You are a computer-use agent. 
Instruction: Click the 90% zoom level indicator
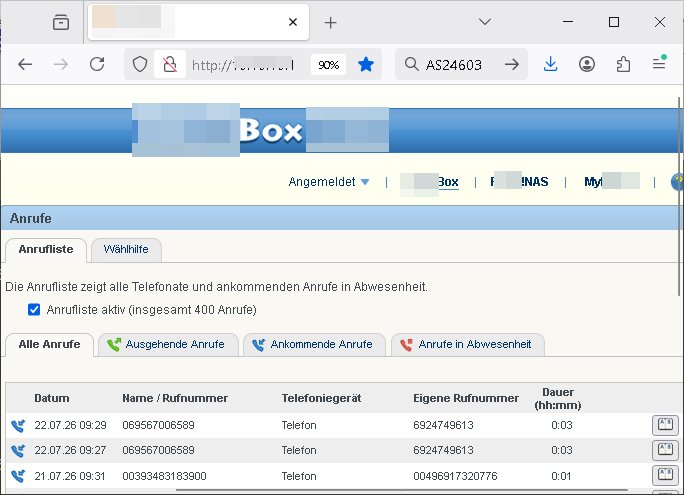pyautogui.click(x=328, y=65)
